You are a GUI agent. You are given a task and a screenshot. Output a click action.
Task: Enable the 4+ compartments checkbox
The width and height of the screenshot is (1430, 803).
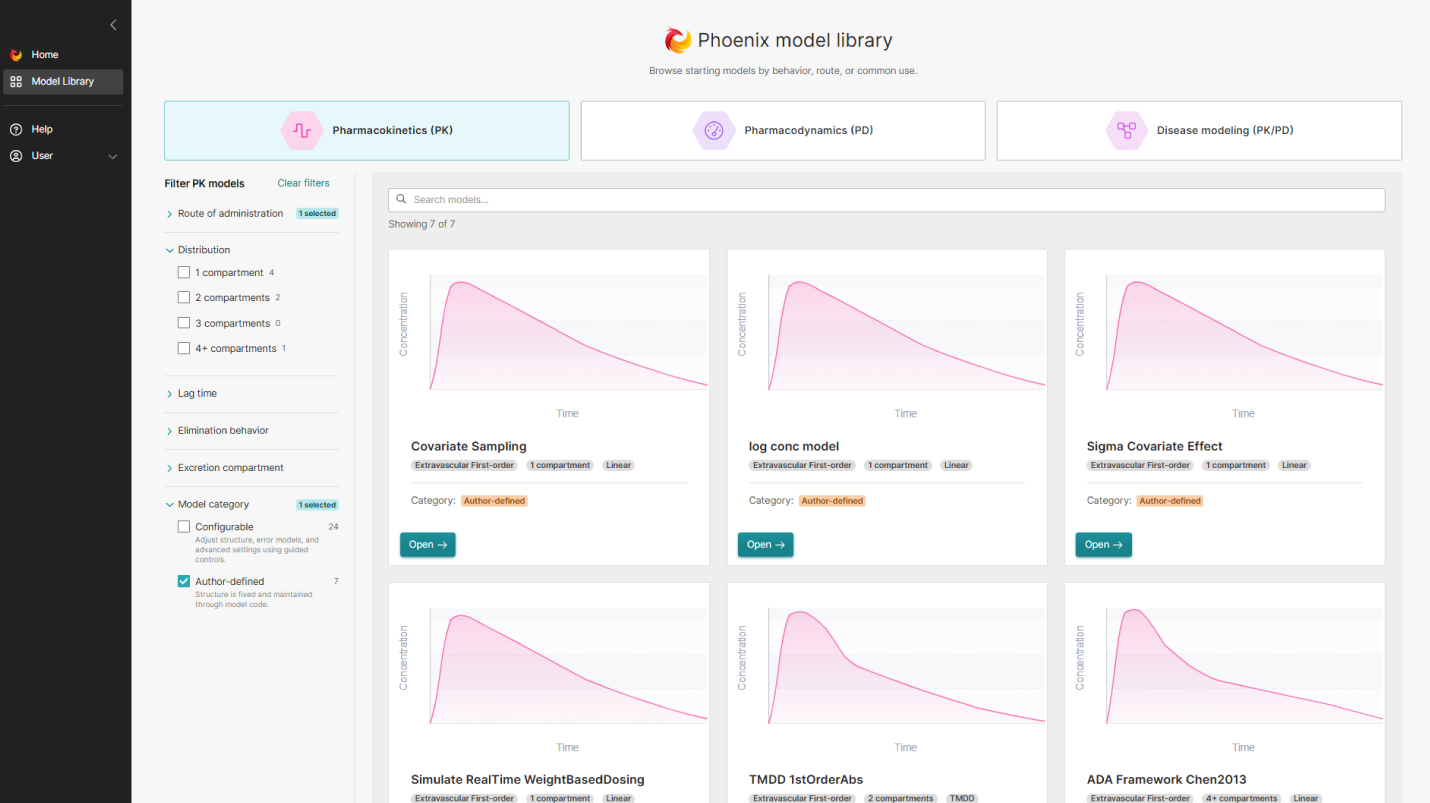click(184, 348)
